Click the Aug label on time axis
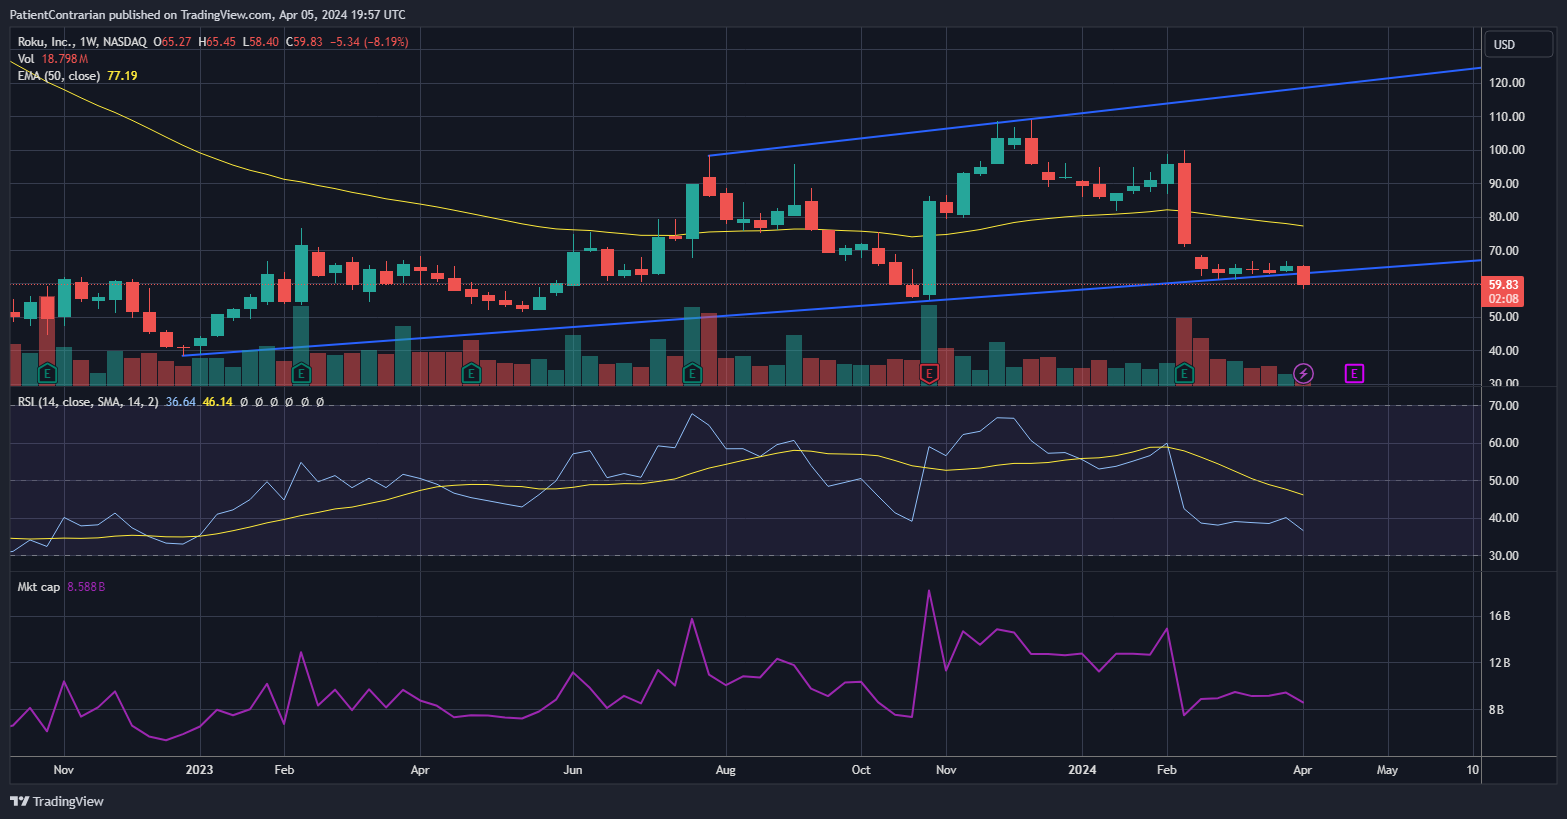Viewport: 1567px width, 819px height. click(726, 770)
